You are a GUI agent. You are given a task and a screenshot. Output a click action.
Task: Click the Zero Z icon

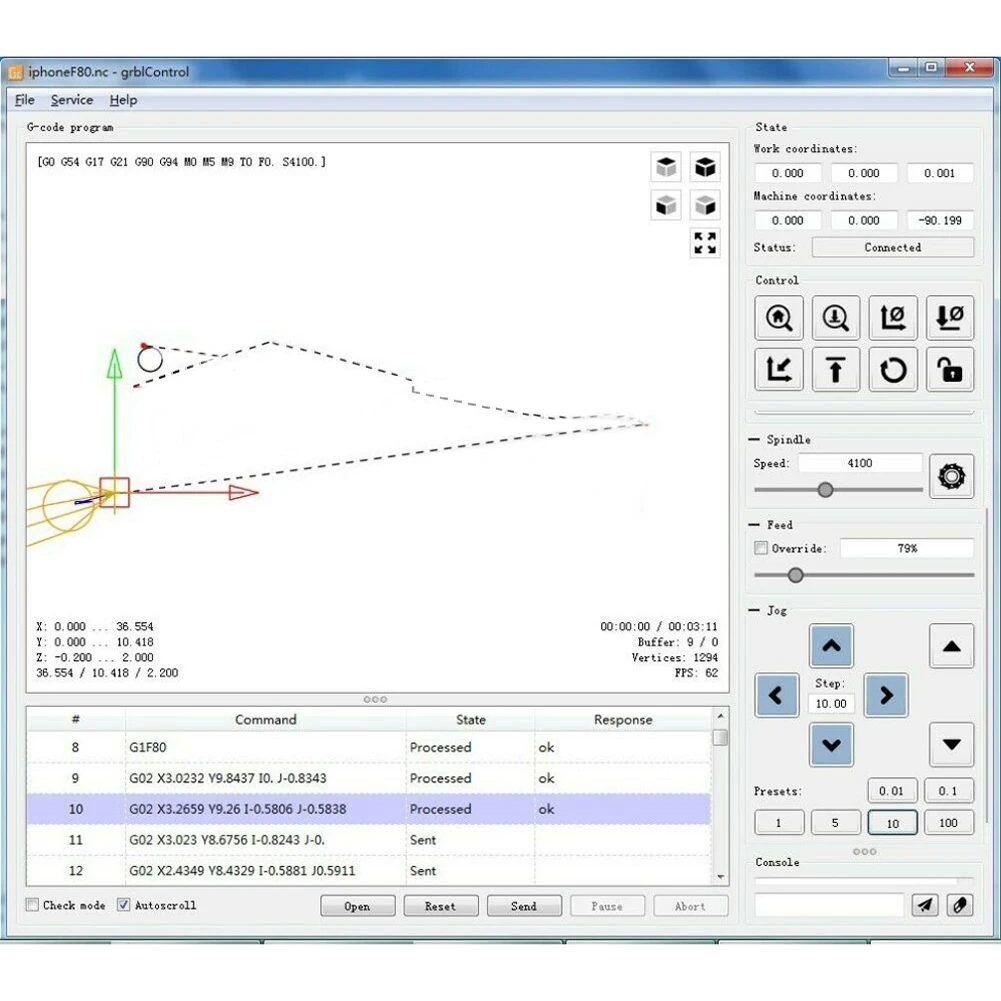950,318
